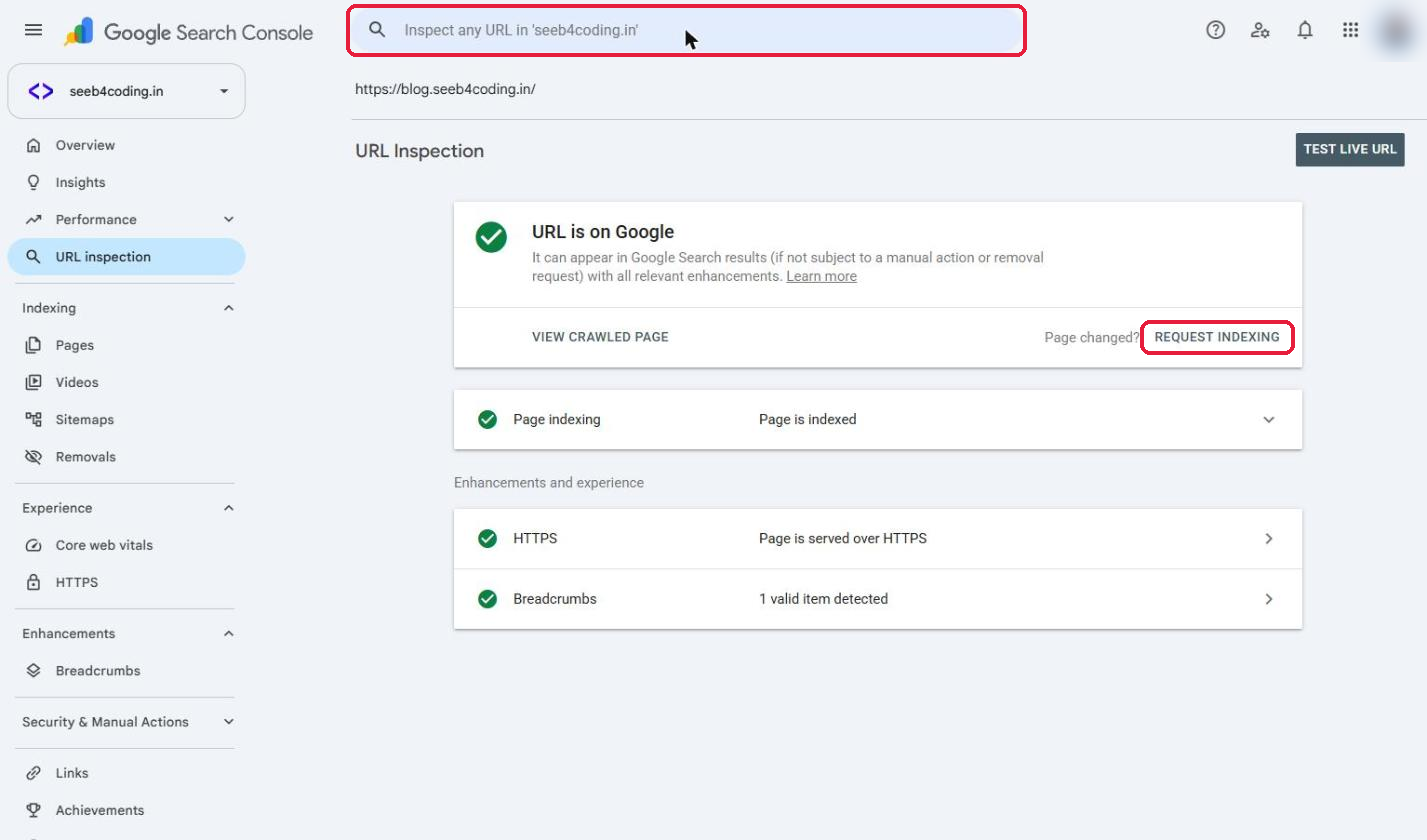Click the Links chain icon
Image resolution: width=1427 pixels, height=840 pixels.
[x=34, y=773]
